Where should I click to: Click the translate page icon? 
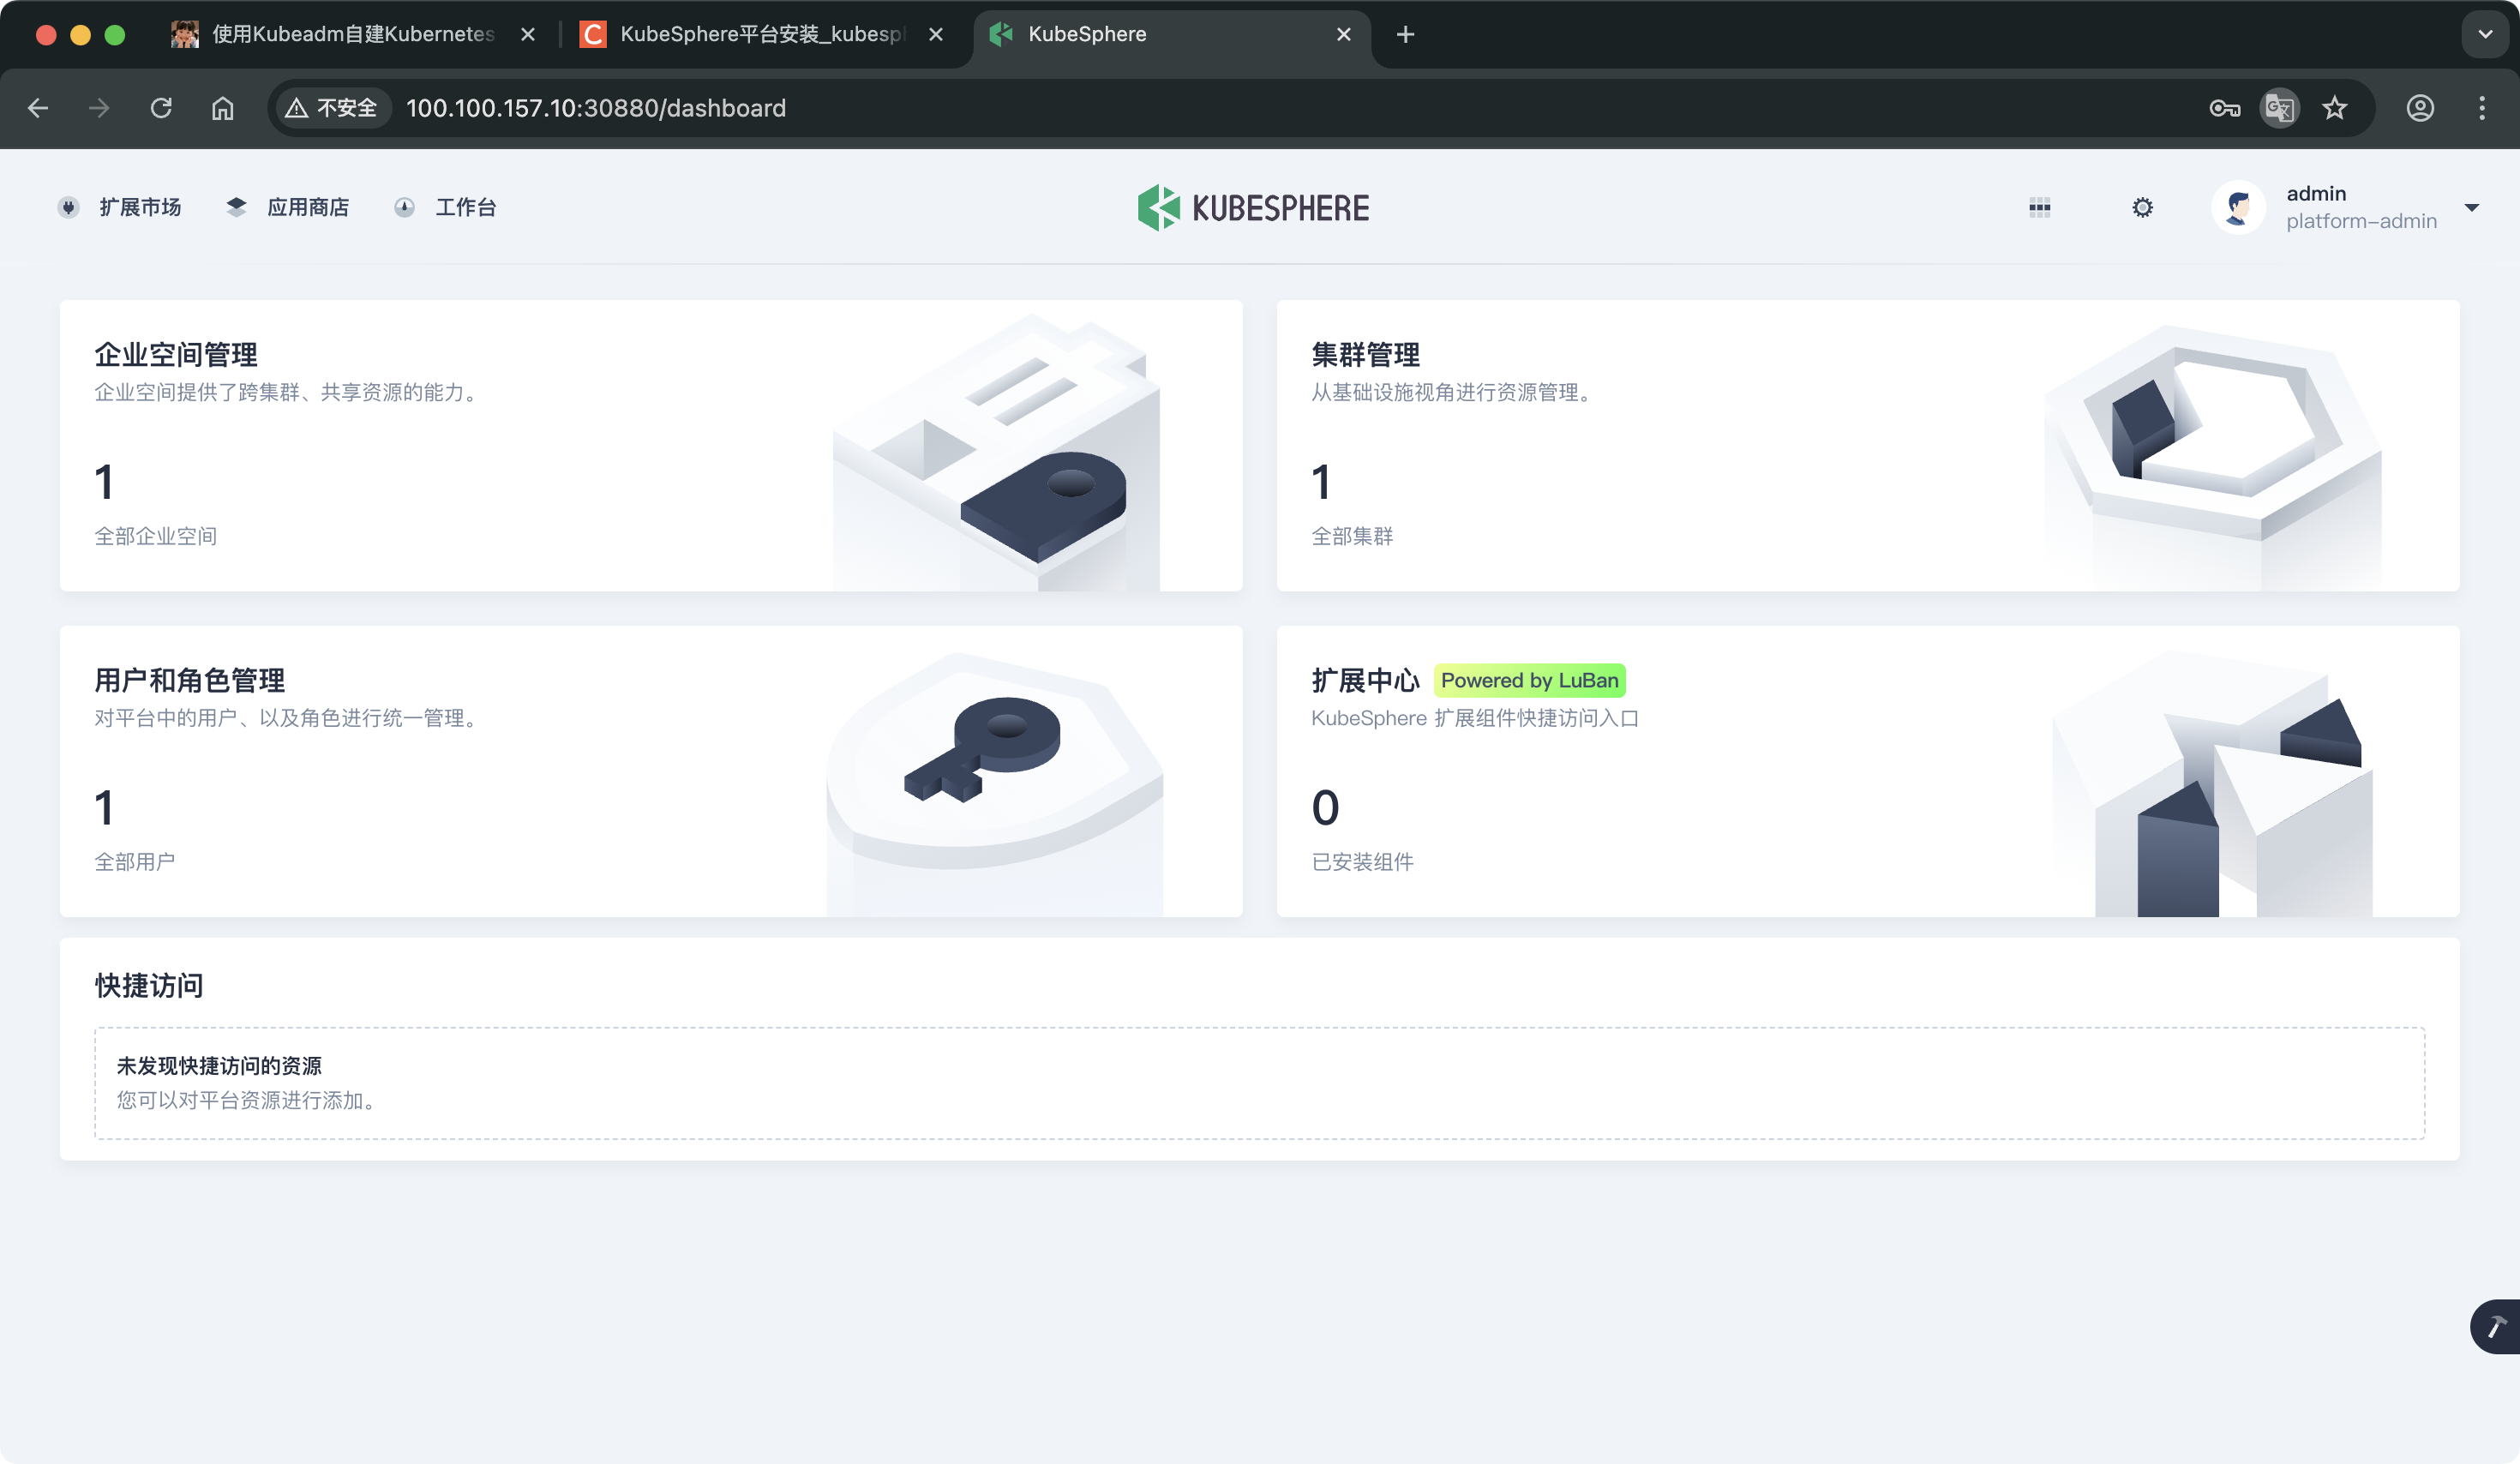tap(2279, 108)
